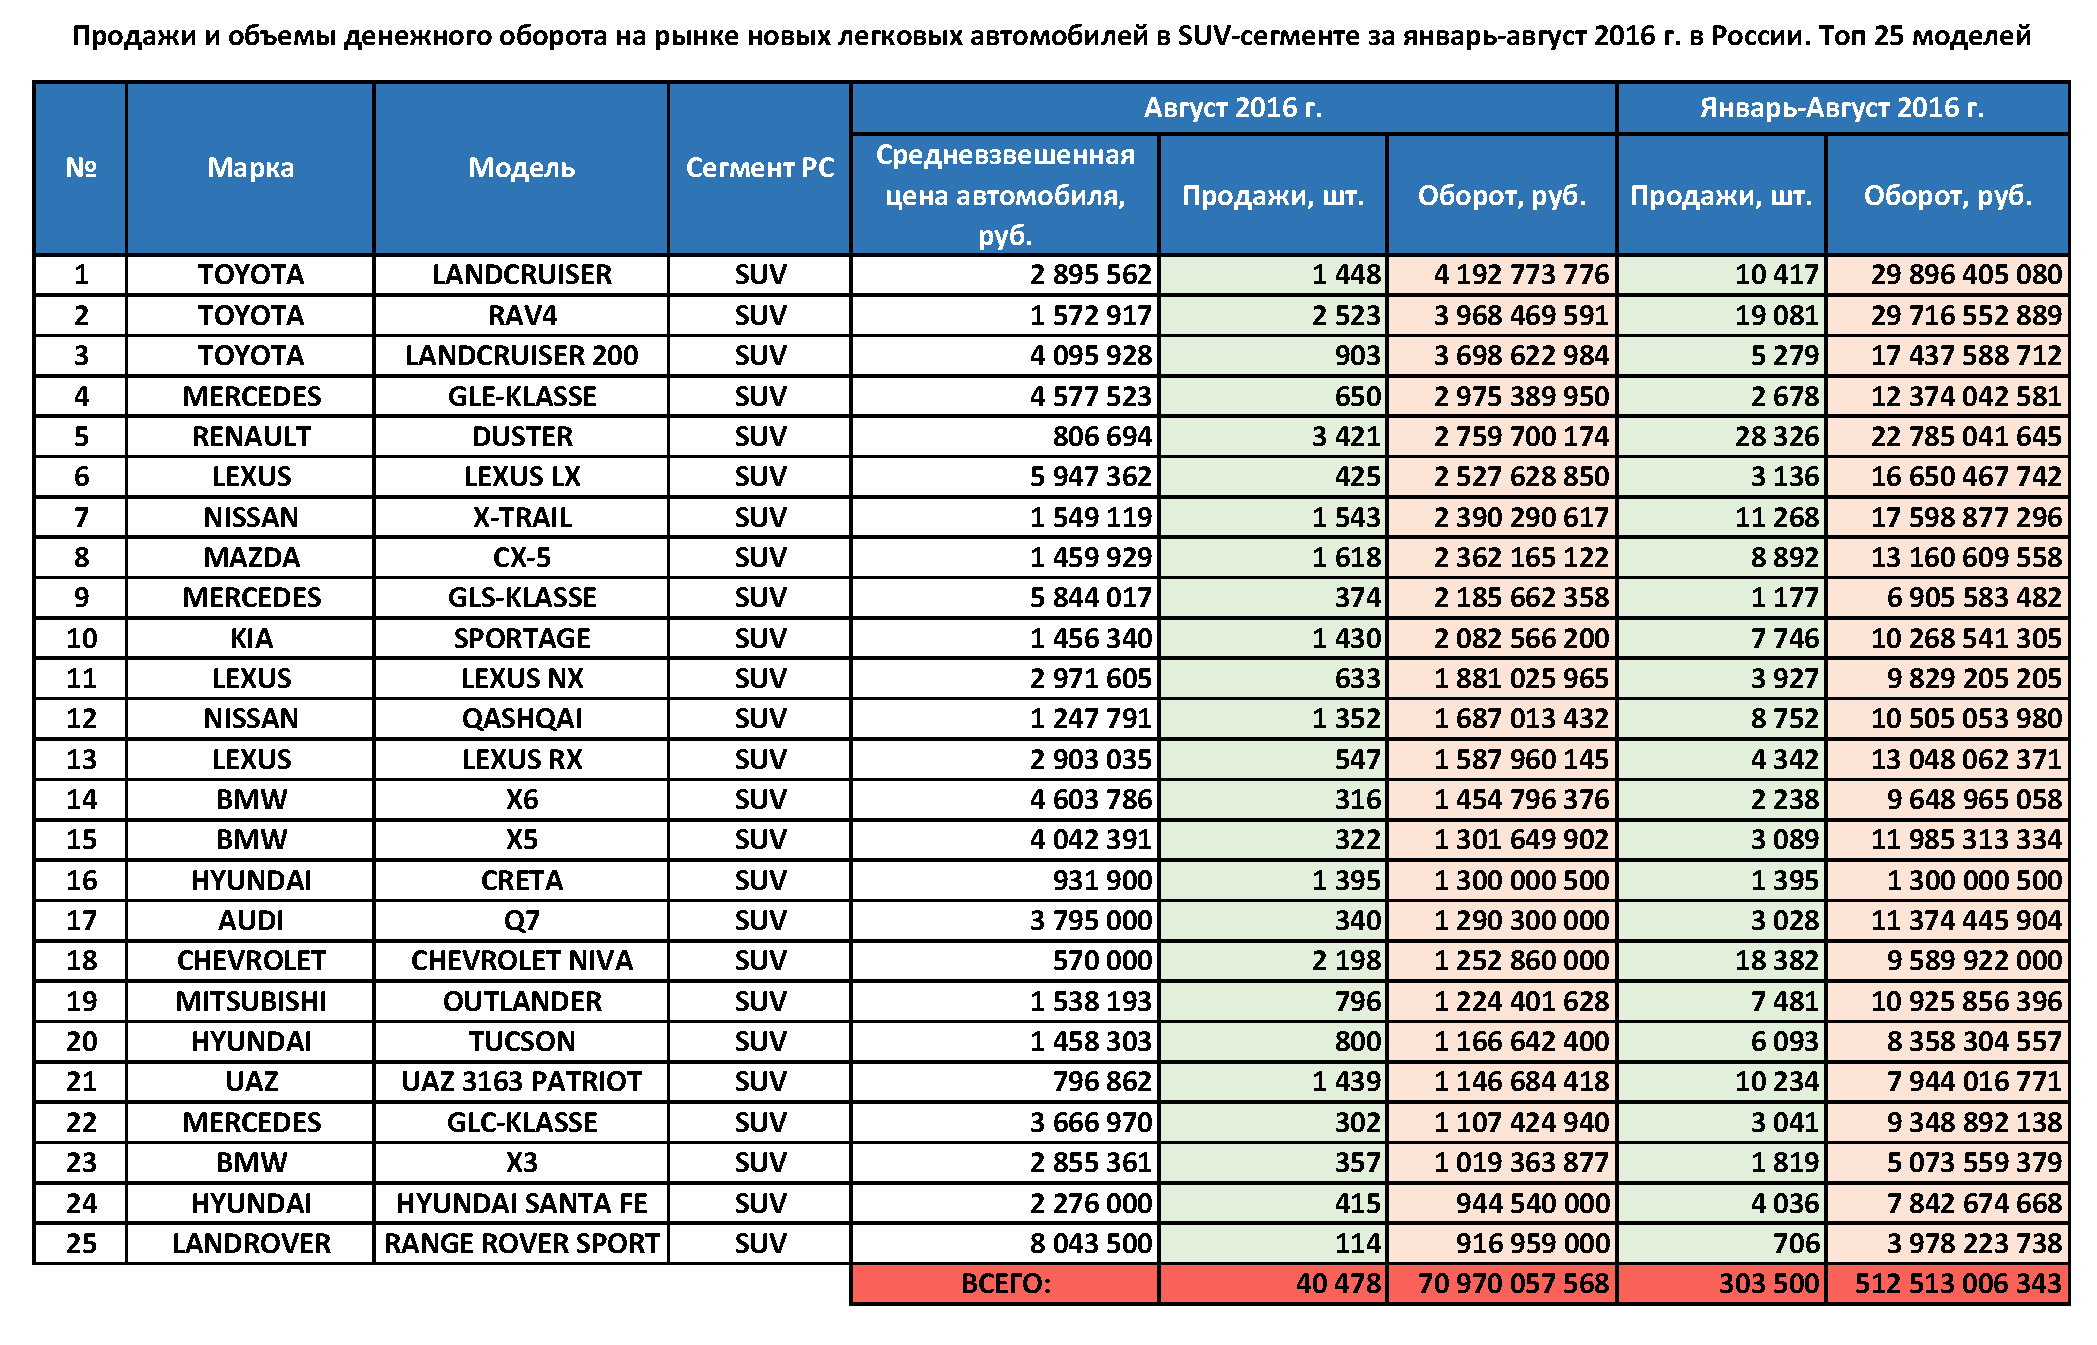This screenshot has width=2097, height=1345.
Task: Select the GLS-KLASSE model cell
Action: coord(521,598)
